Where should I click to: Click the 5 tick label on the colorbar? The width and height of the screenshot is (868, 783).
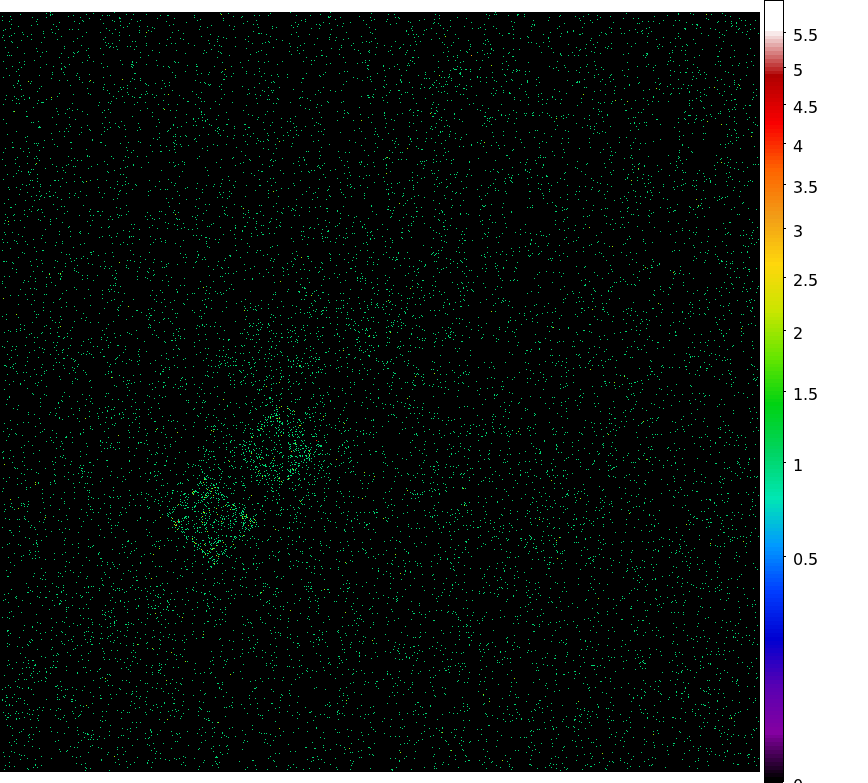(x=798, y=71)
